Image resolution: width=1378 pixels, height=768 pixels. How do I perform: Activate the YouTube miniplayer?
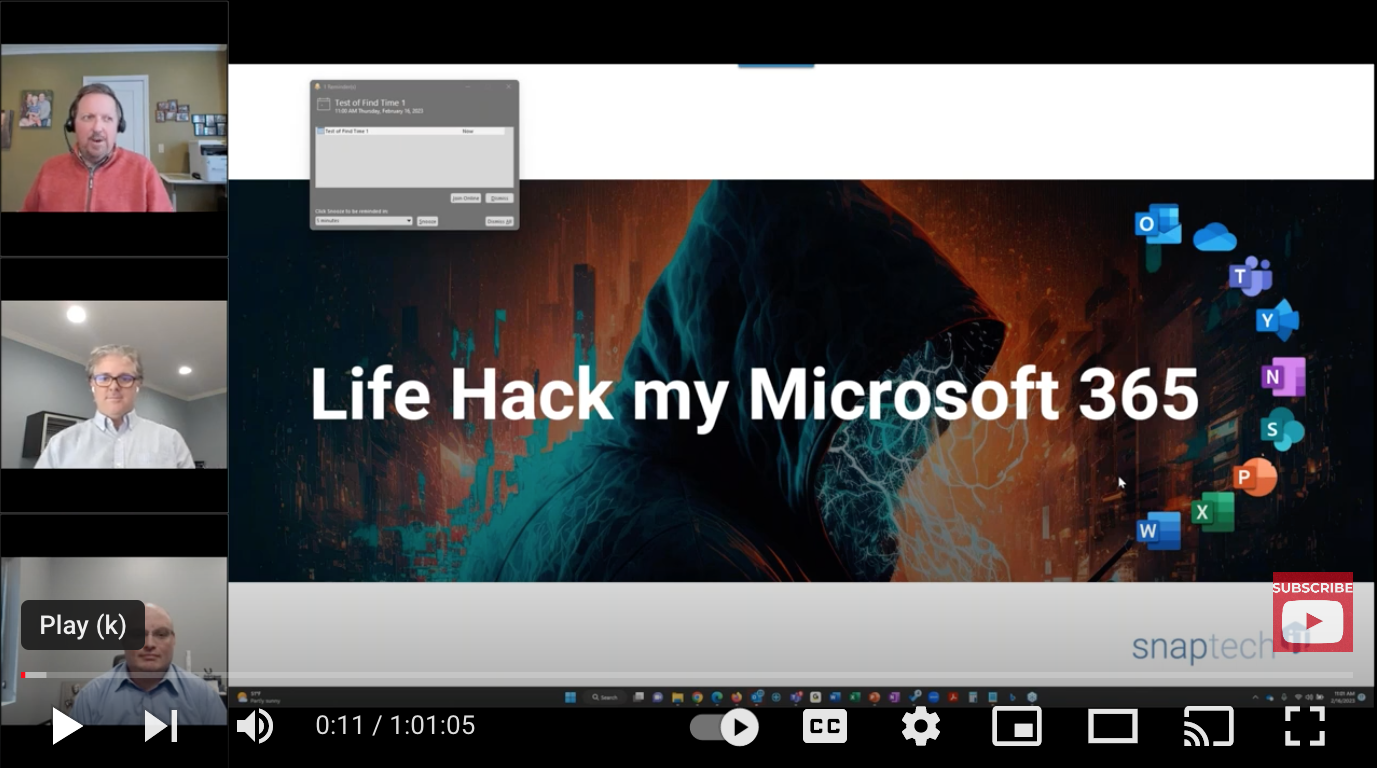tap(1016, 726)
